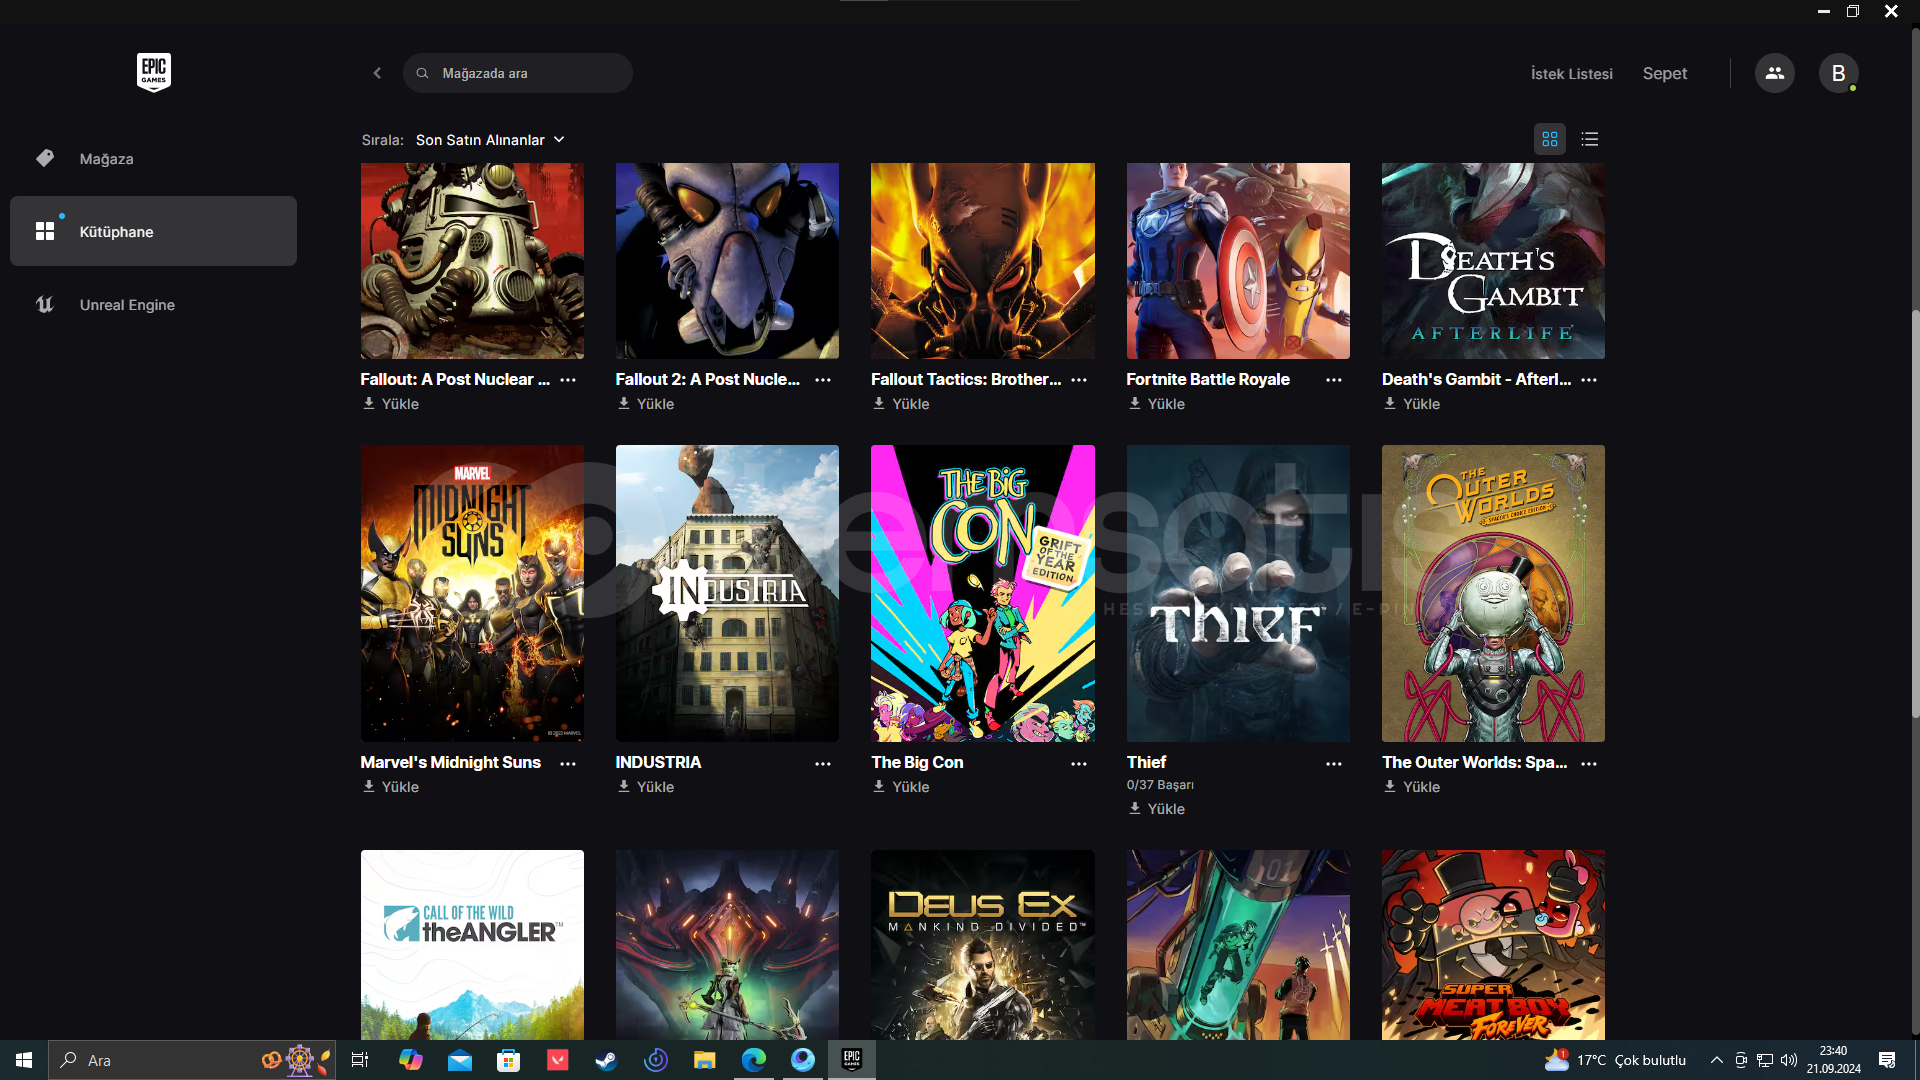The height and width of the screenshot is (1080, 1920).
Task: Click Yükle under The Outer Worlds
Action: coord(1412,787)
